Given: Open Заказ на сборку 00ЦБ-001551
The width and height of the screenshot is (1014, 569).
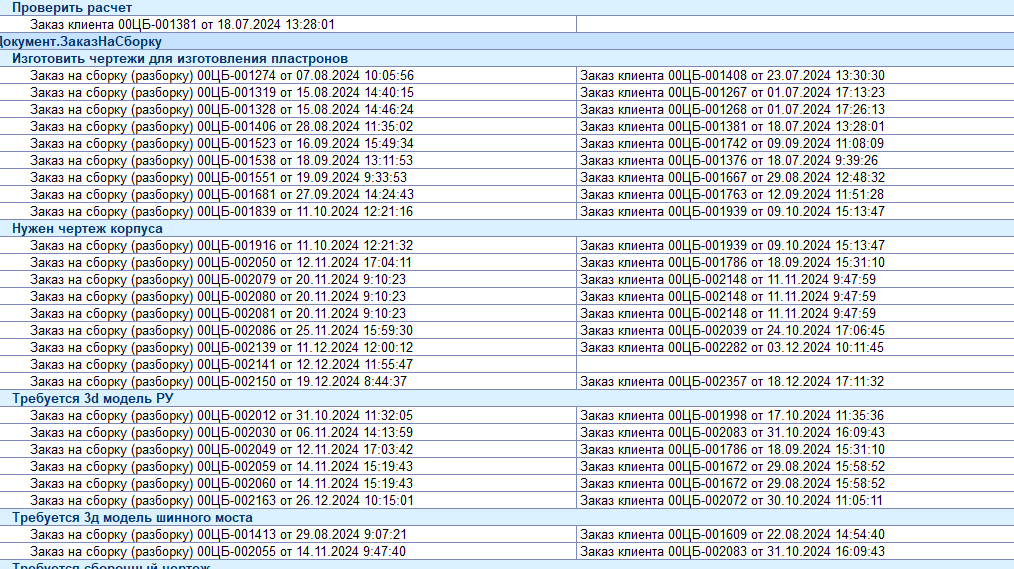Looking at the screenshot, I should (219, 178).
